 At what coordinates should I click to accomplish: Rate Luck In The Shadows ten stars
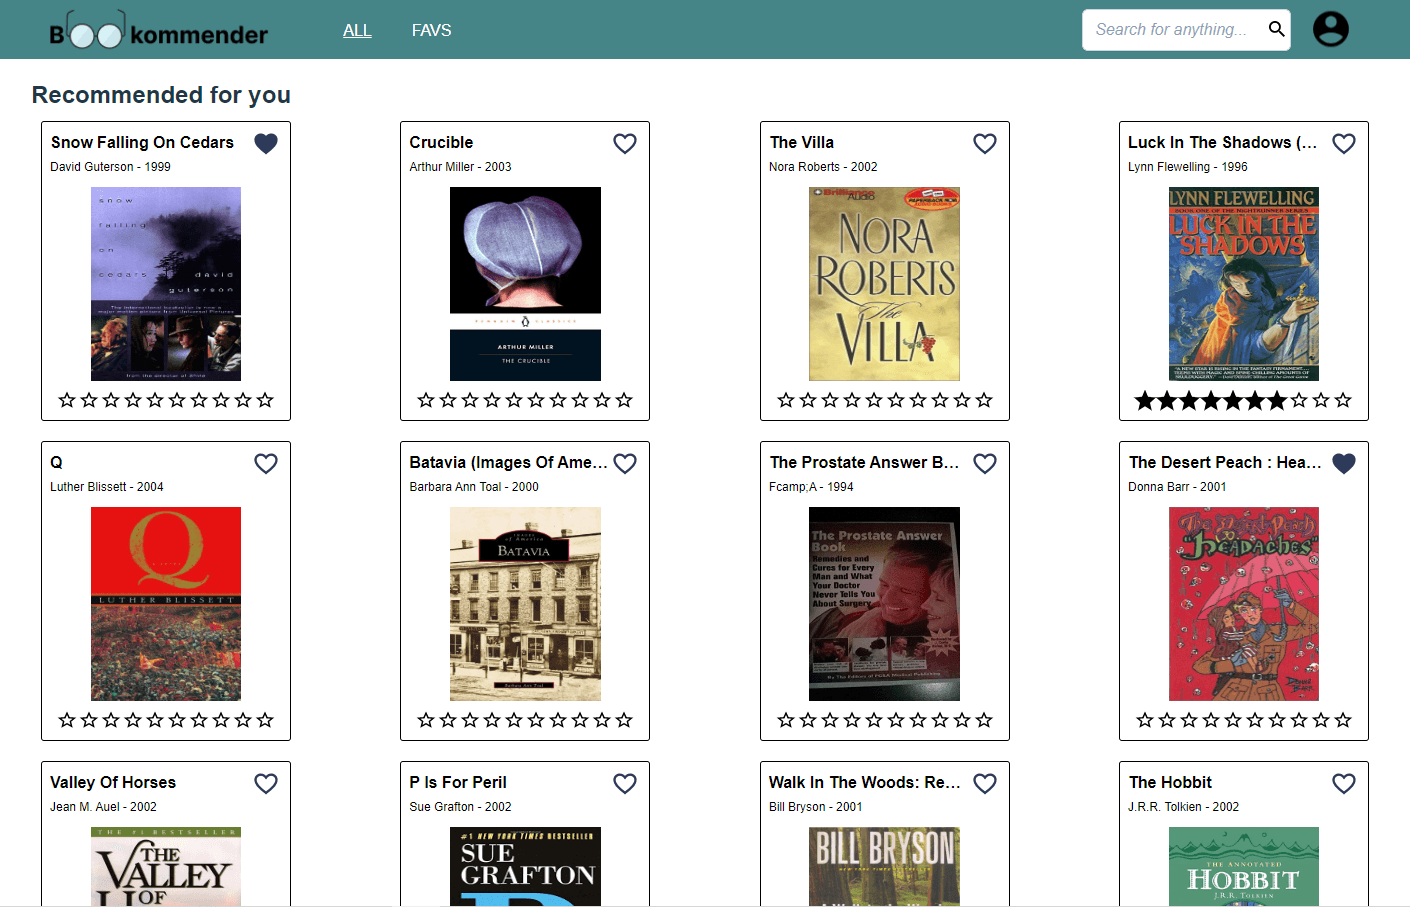coord(1343,400)
